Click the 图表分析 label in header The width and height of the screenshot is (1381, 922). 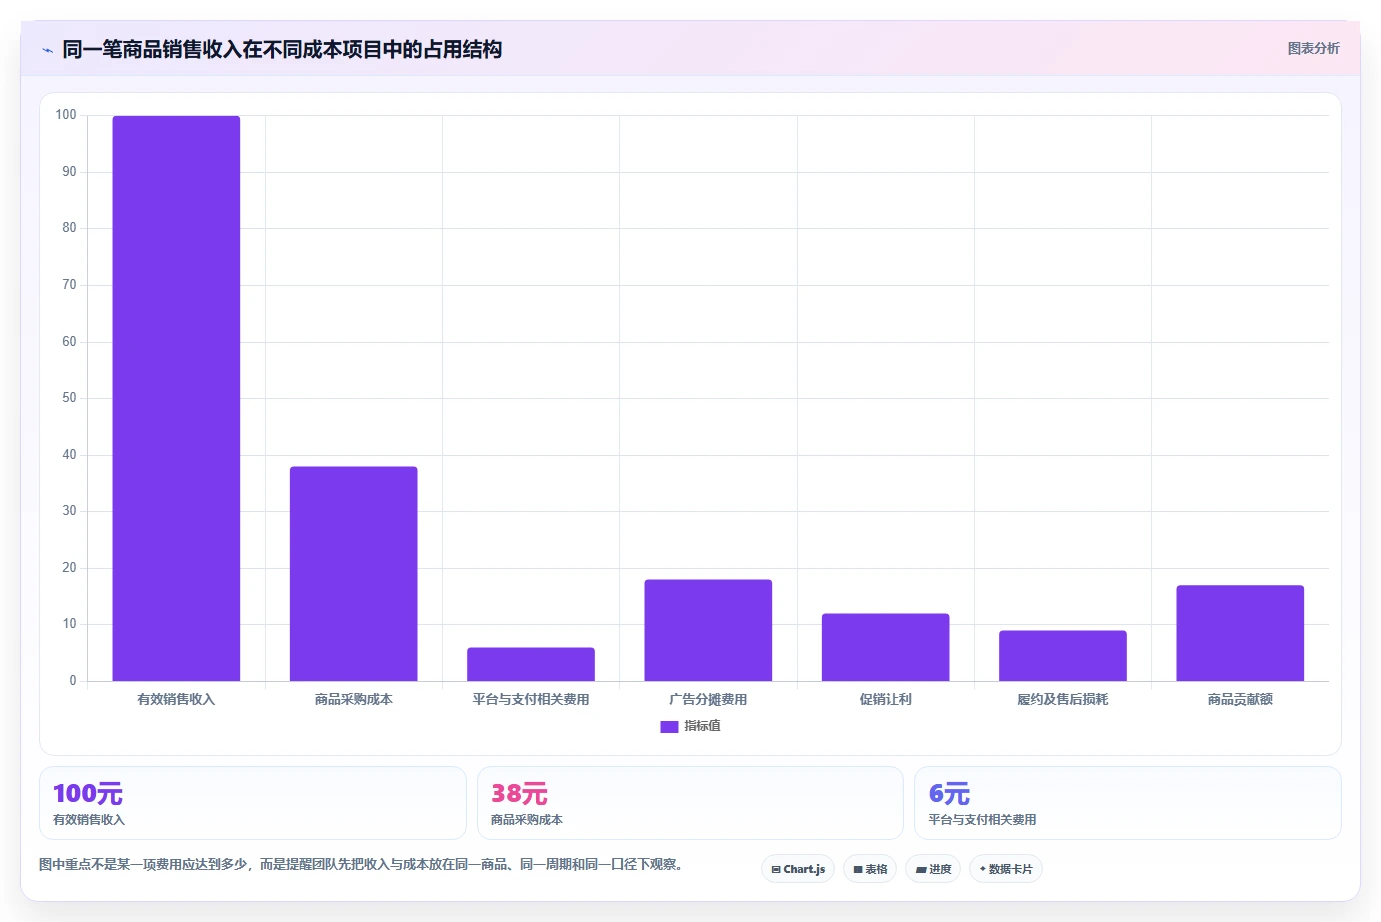[x=1313, y=48]
